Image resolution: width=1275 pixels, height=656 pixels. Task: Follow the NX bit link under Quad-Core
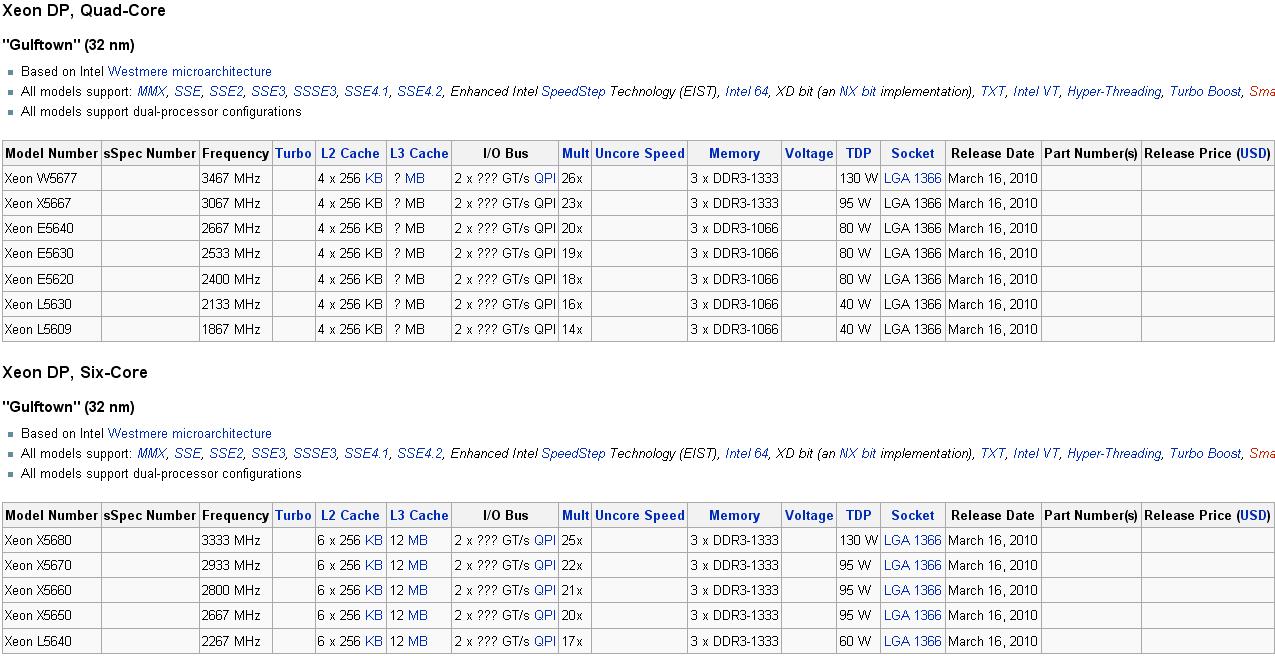(x=857, y=92)
